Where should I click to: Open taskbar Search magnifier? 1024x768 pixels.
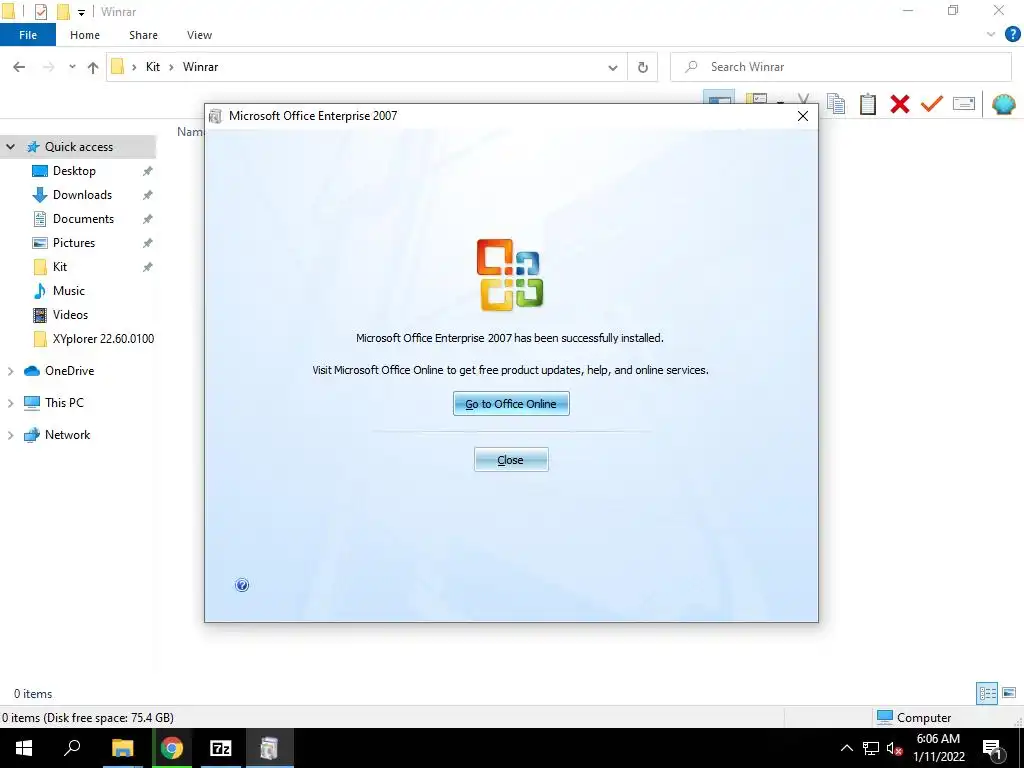coord(72,748)
